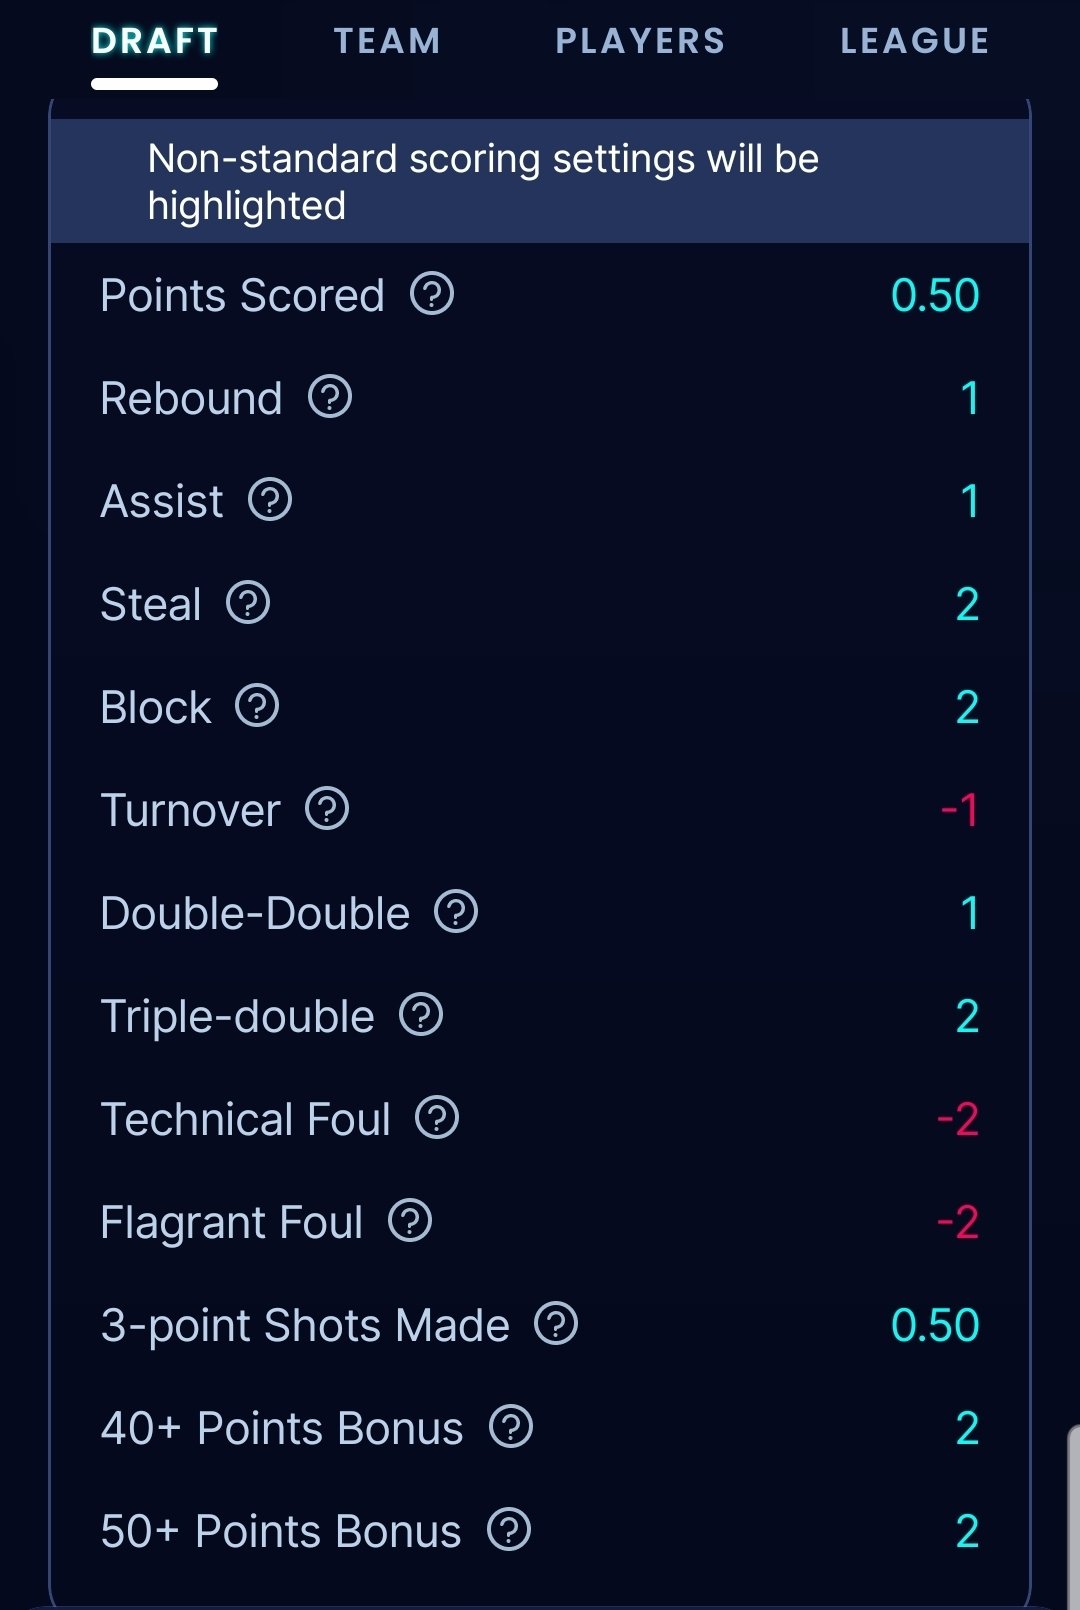Viewport: 1080px width, 1610px height.
Task: Click the Technical Foul help icon
Action: click(437, 1118)
